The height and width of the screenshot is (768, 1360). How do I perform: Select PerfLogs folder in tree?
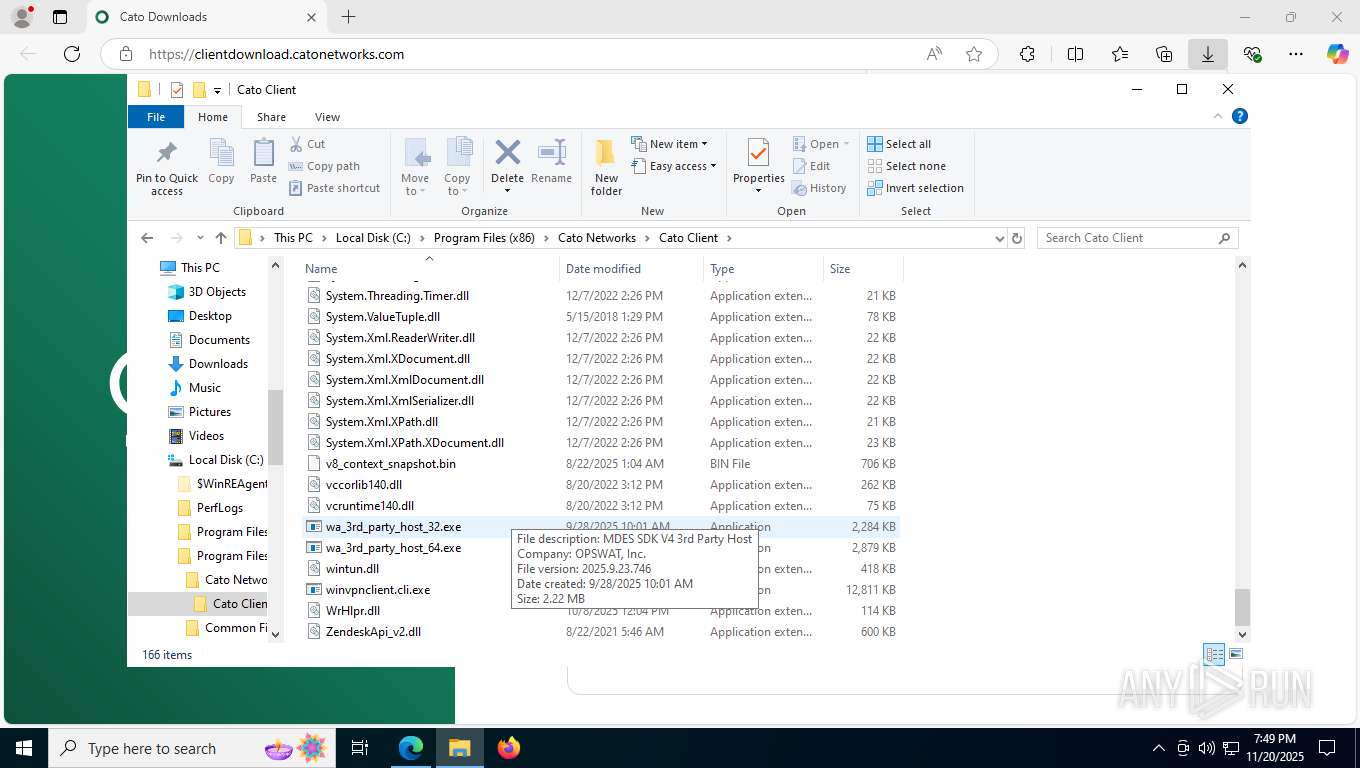coord(219,508)
